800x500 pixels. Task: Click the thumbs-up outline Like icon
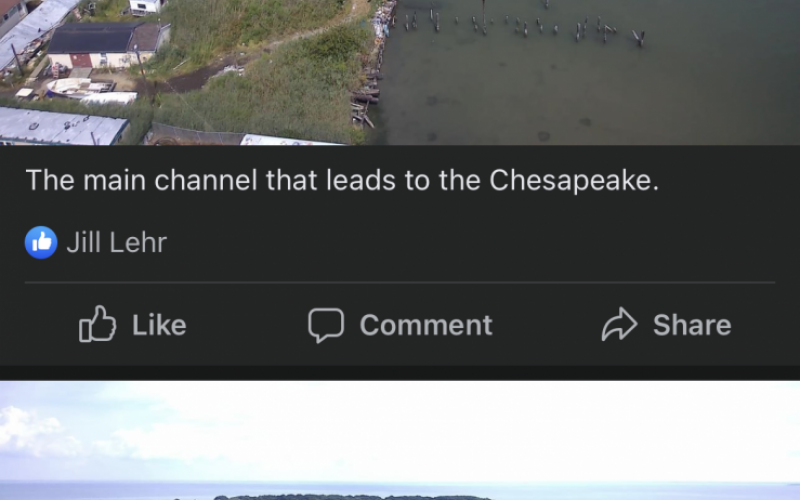[x=97, y=324]
